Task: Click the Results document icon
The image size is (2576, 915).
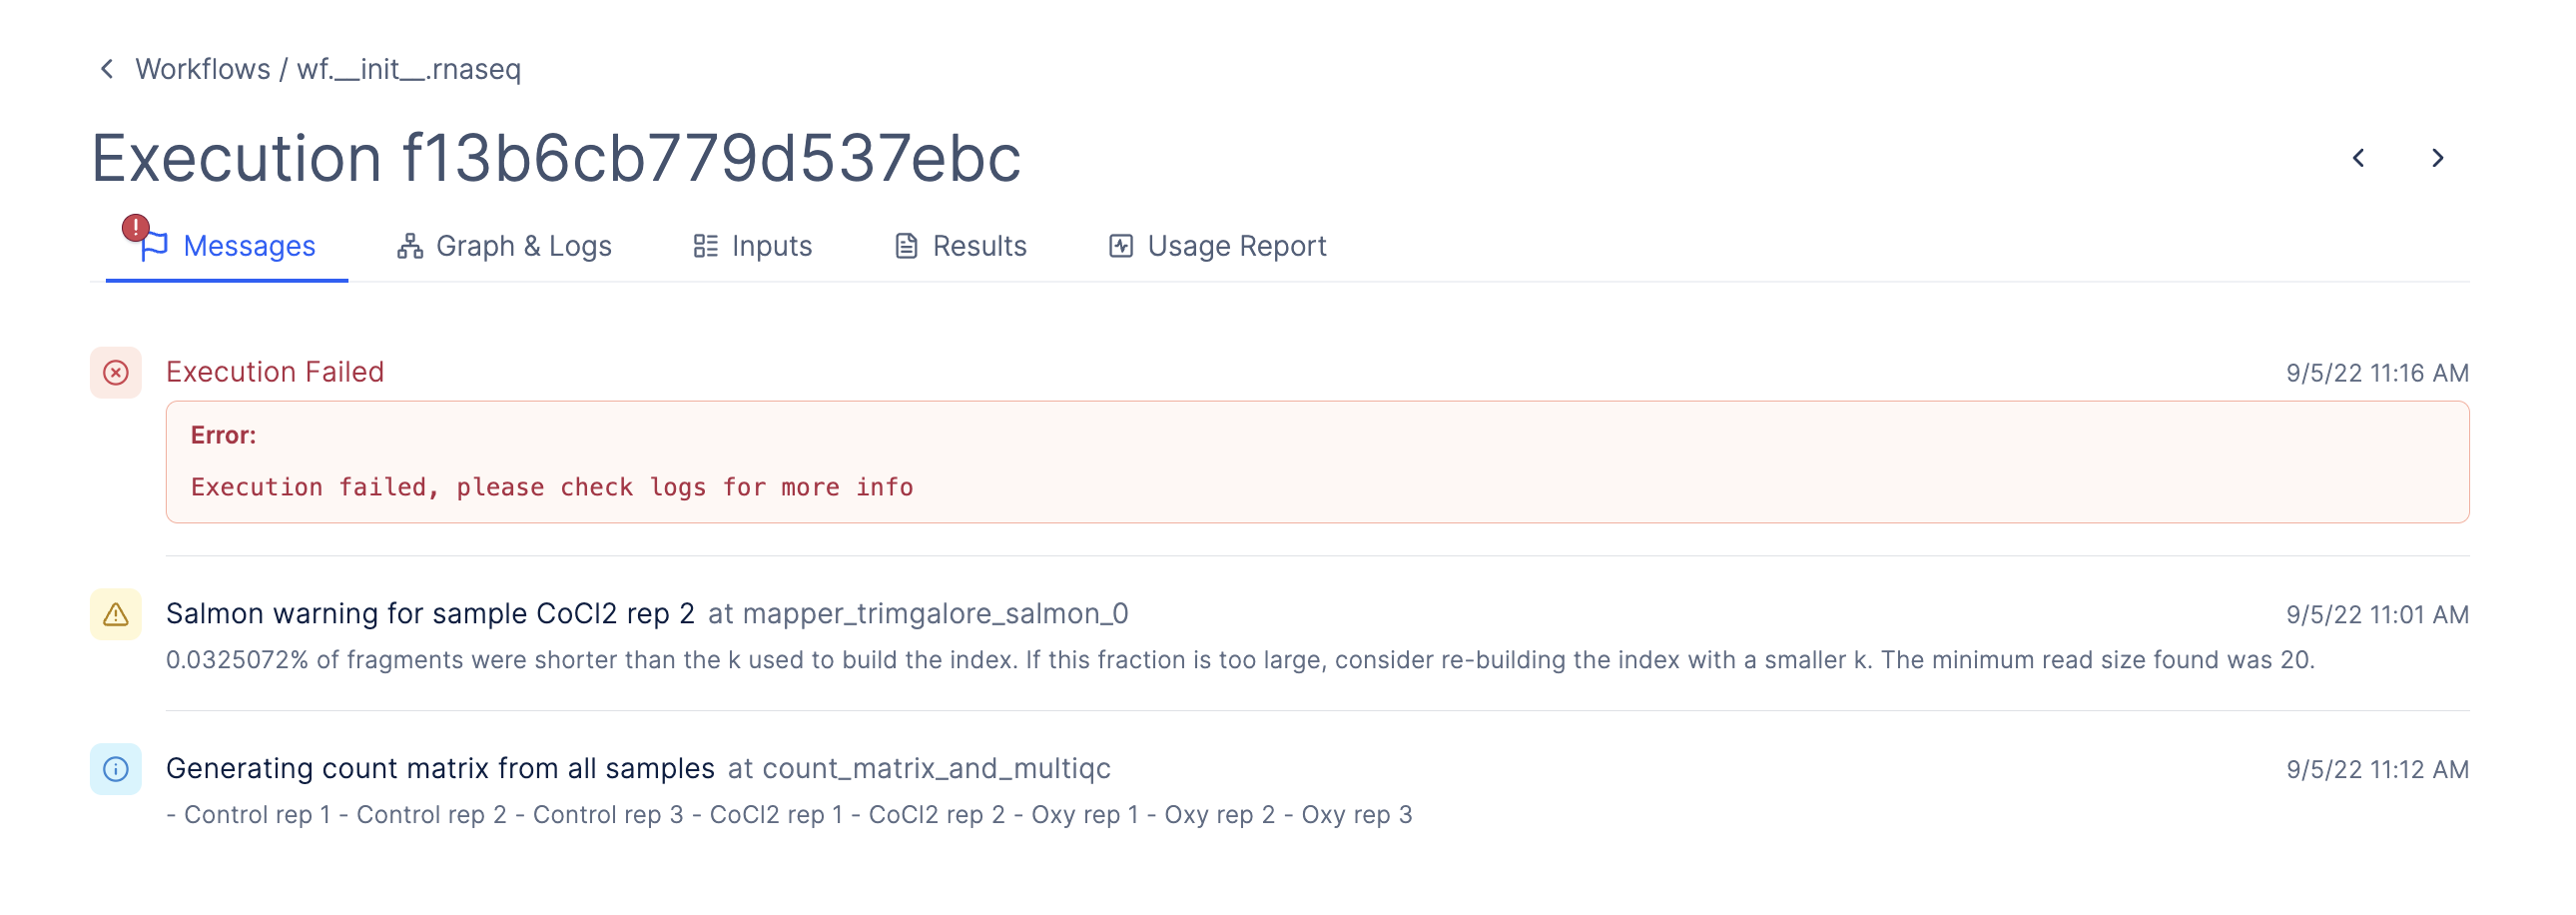Action: (x=905, y=246)
